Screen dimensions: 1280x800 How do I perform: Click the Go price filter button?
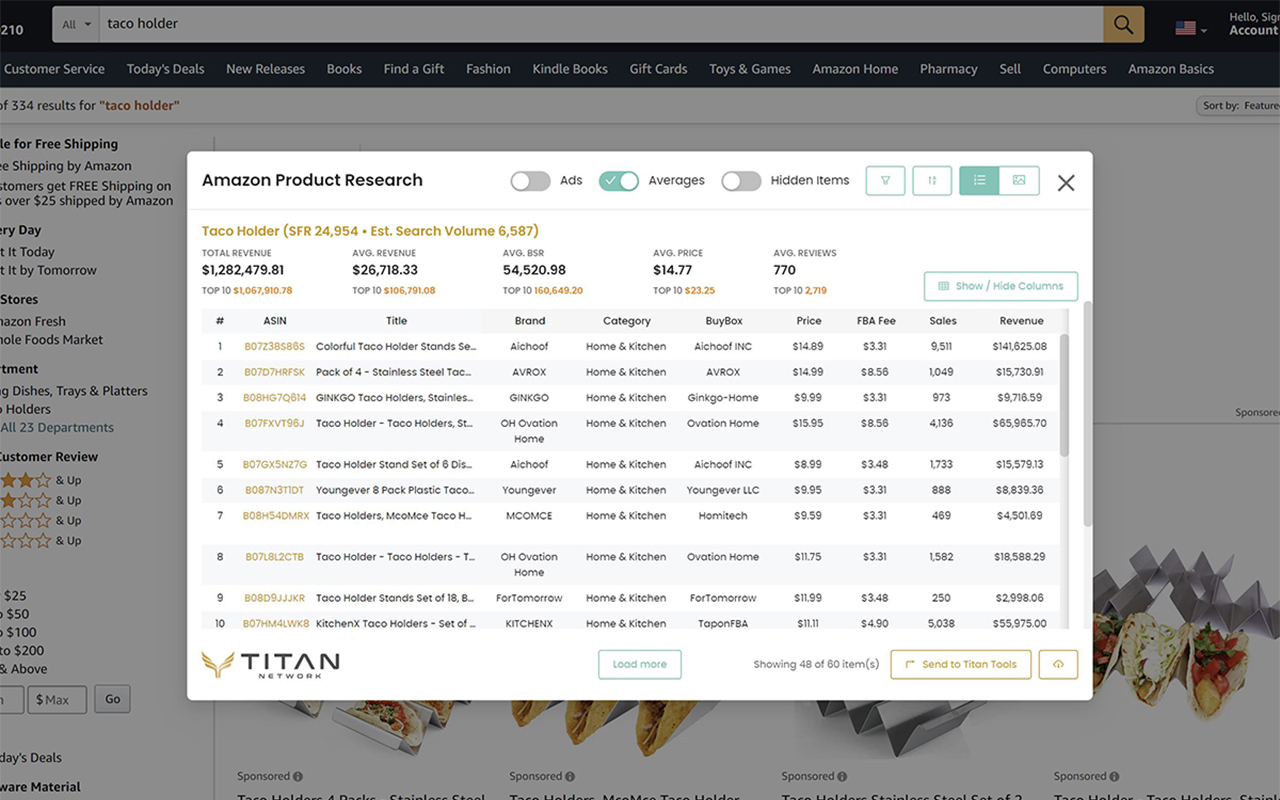tap(113, 699)
